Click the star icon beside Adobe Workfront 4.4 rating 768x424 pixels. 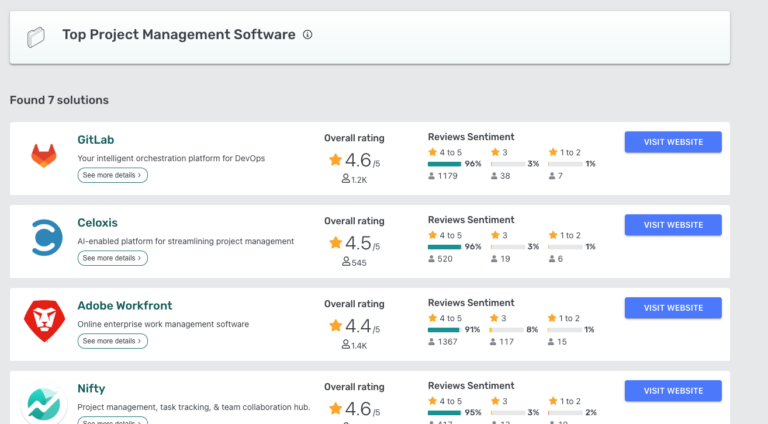(336, 326)
